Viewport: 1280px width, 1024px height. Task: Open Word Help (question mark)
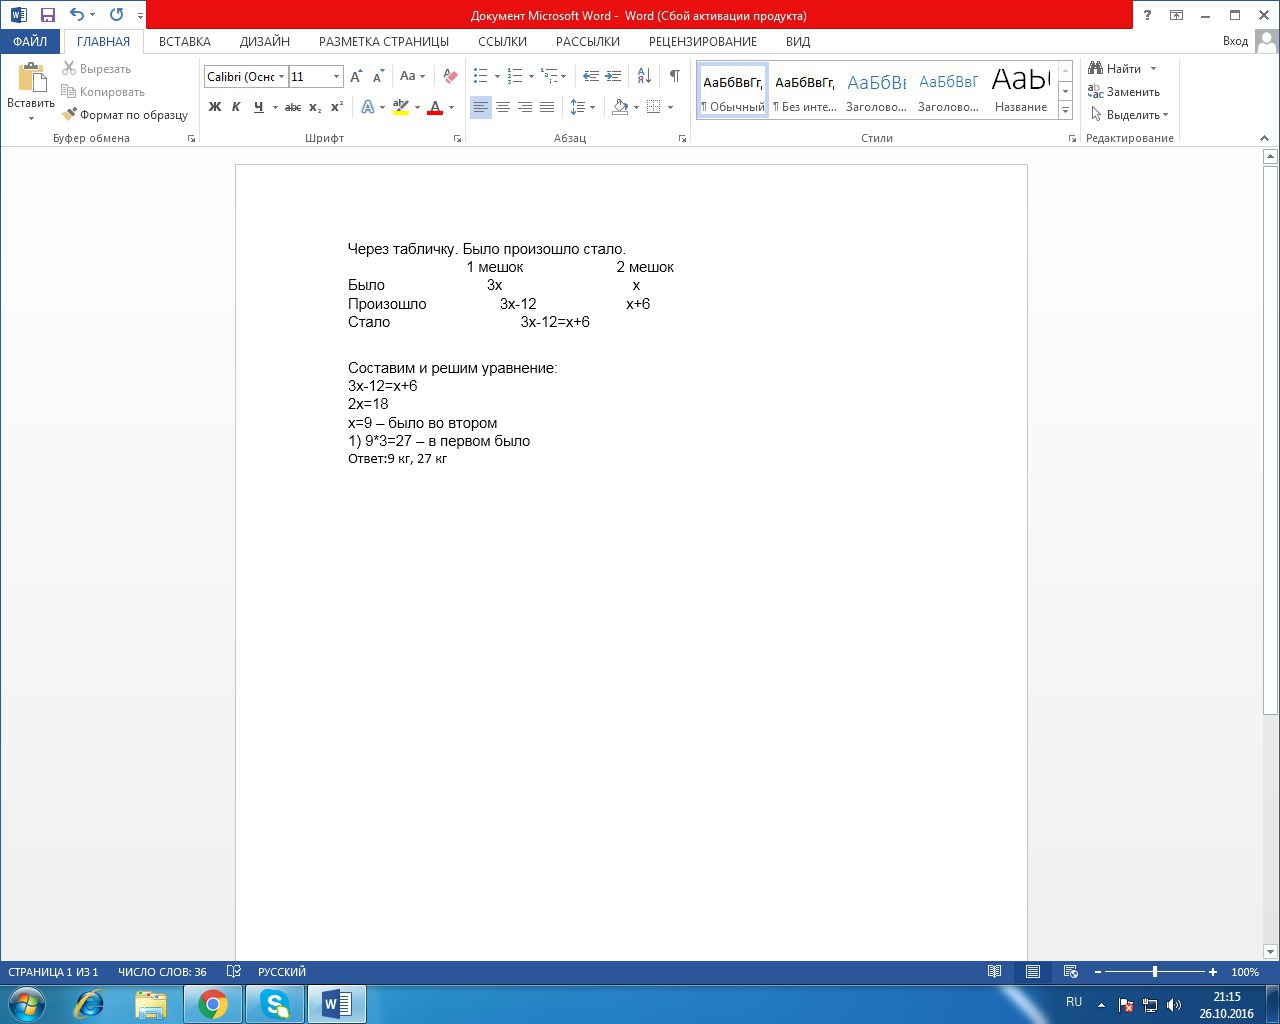[x=1147, y=15]
